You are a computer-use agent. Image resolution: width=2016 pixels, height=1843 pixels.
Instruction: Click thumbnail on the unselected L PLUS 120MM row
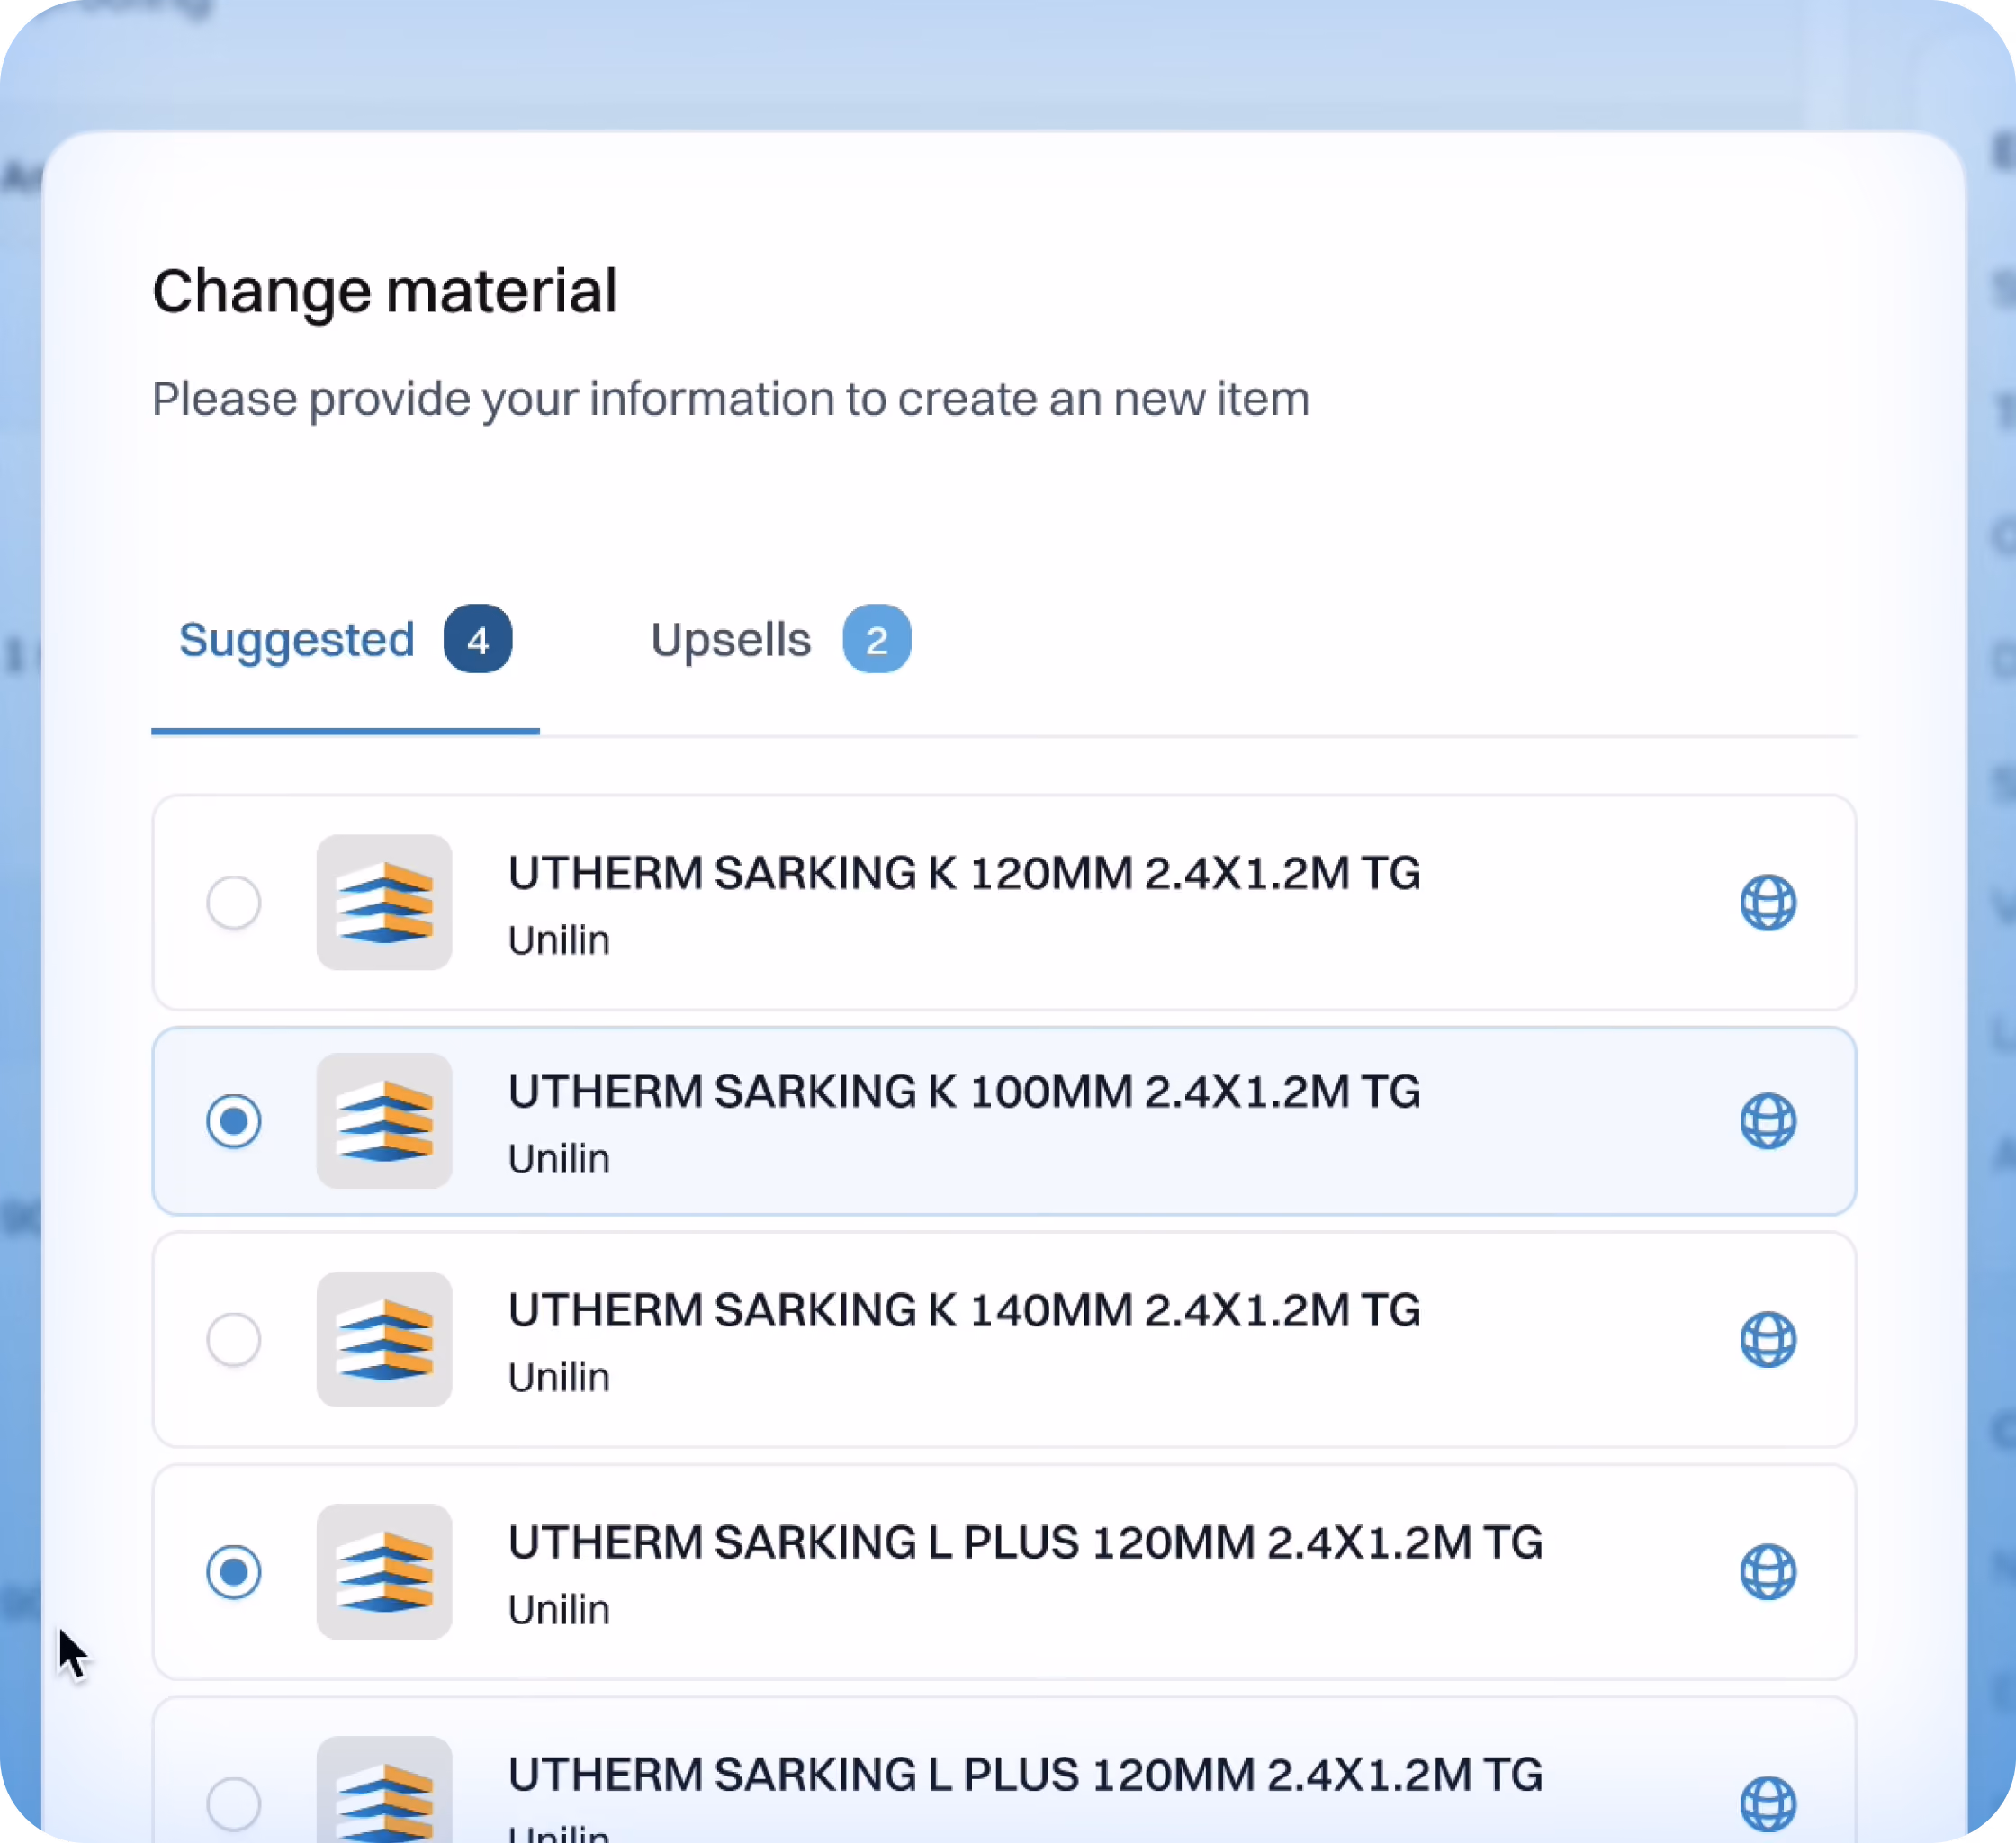(384, 1790)
